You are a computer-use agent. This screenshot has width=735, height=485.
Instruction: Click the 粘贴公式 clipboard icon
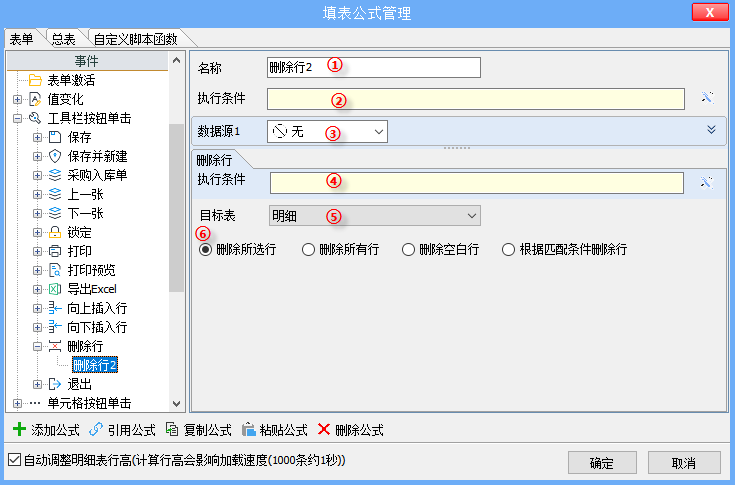pos(248,429)
